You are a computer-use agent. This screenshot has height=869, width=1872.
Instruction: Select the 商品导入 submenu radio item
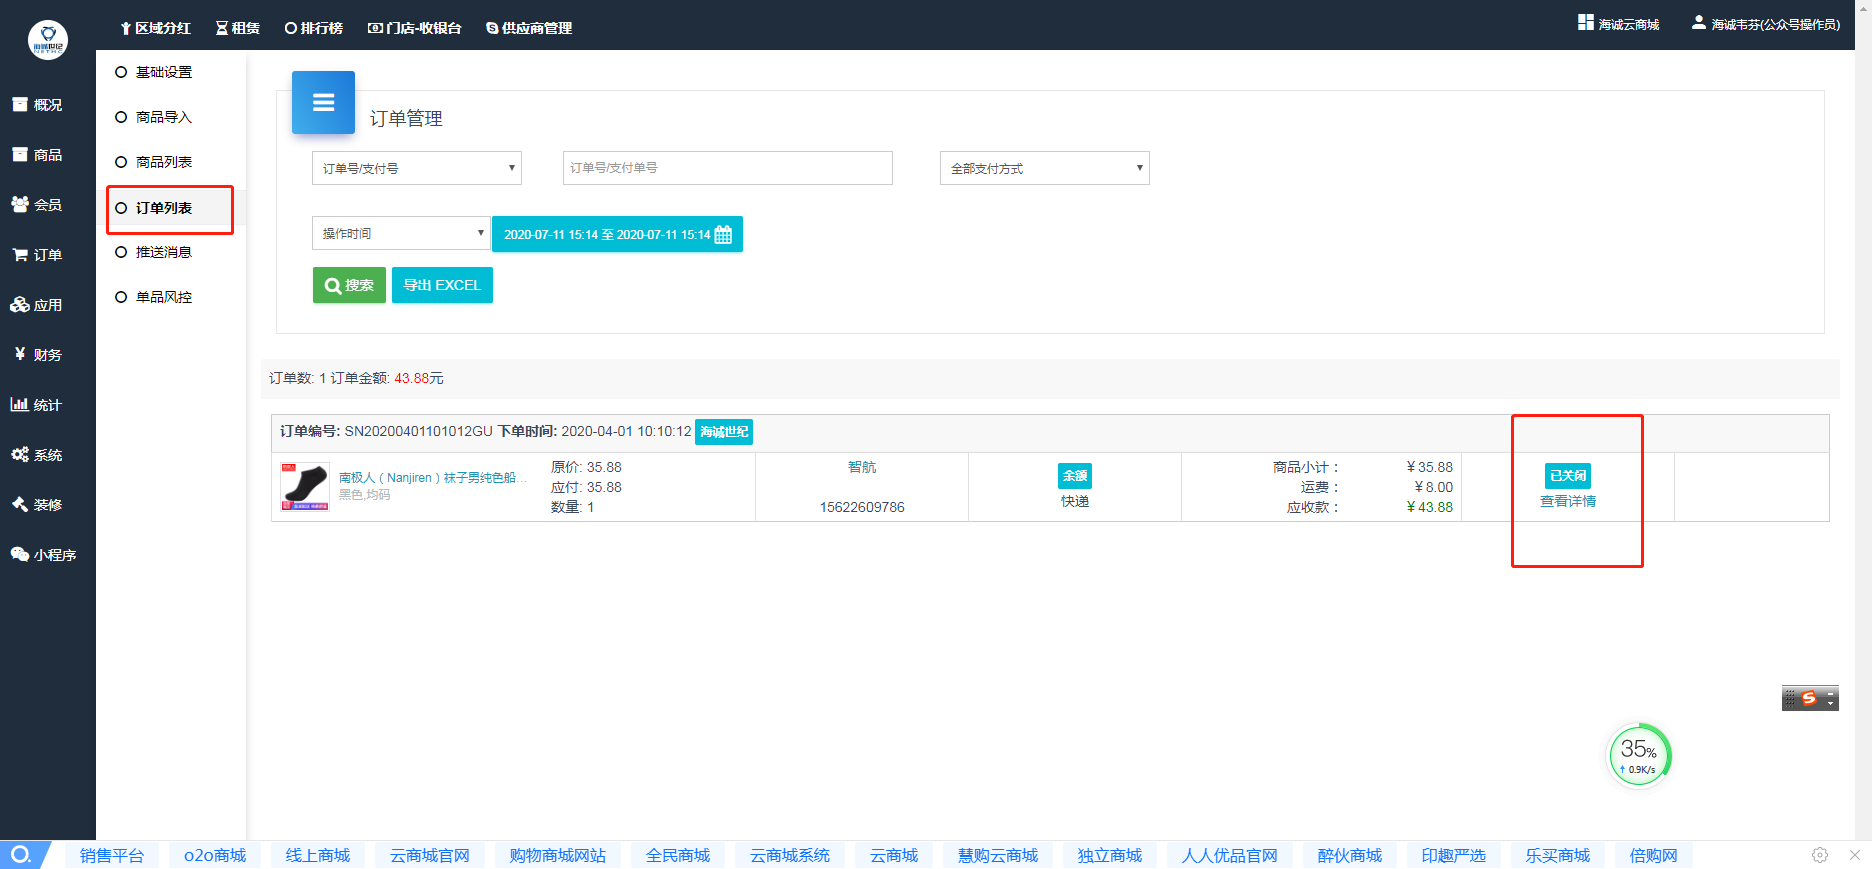tap(121, 117)
